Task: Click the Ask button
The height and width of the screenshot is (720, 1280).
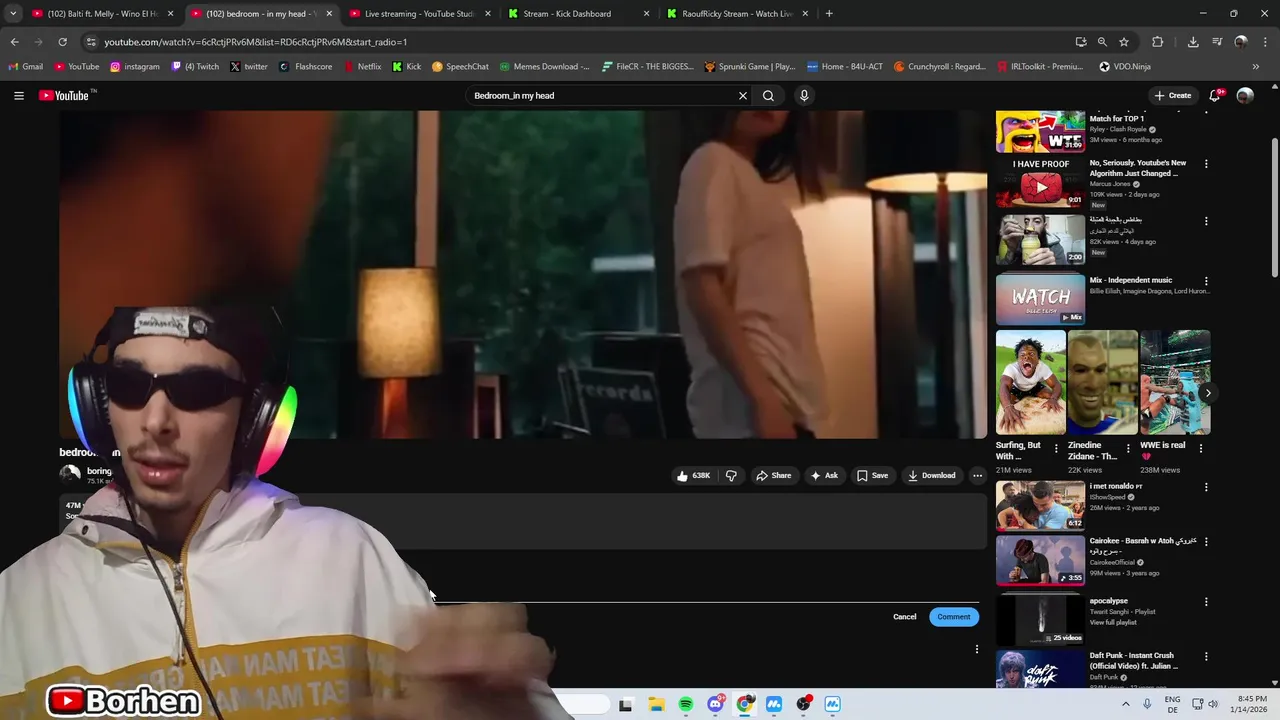Action: click(824, 476)
